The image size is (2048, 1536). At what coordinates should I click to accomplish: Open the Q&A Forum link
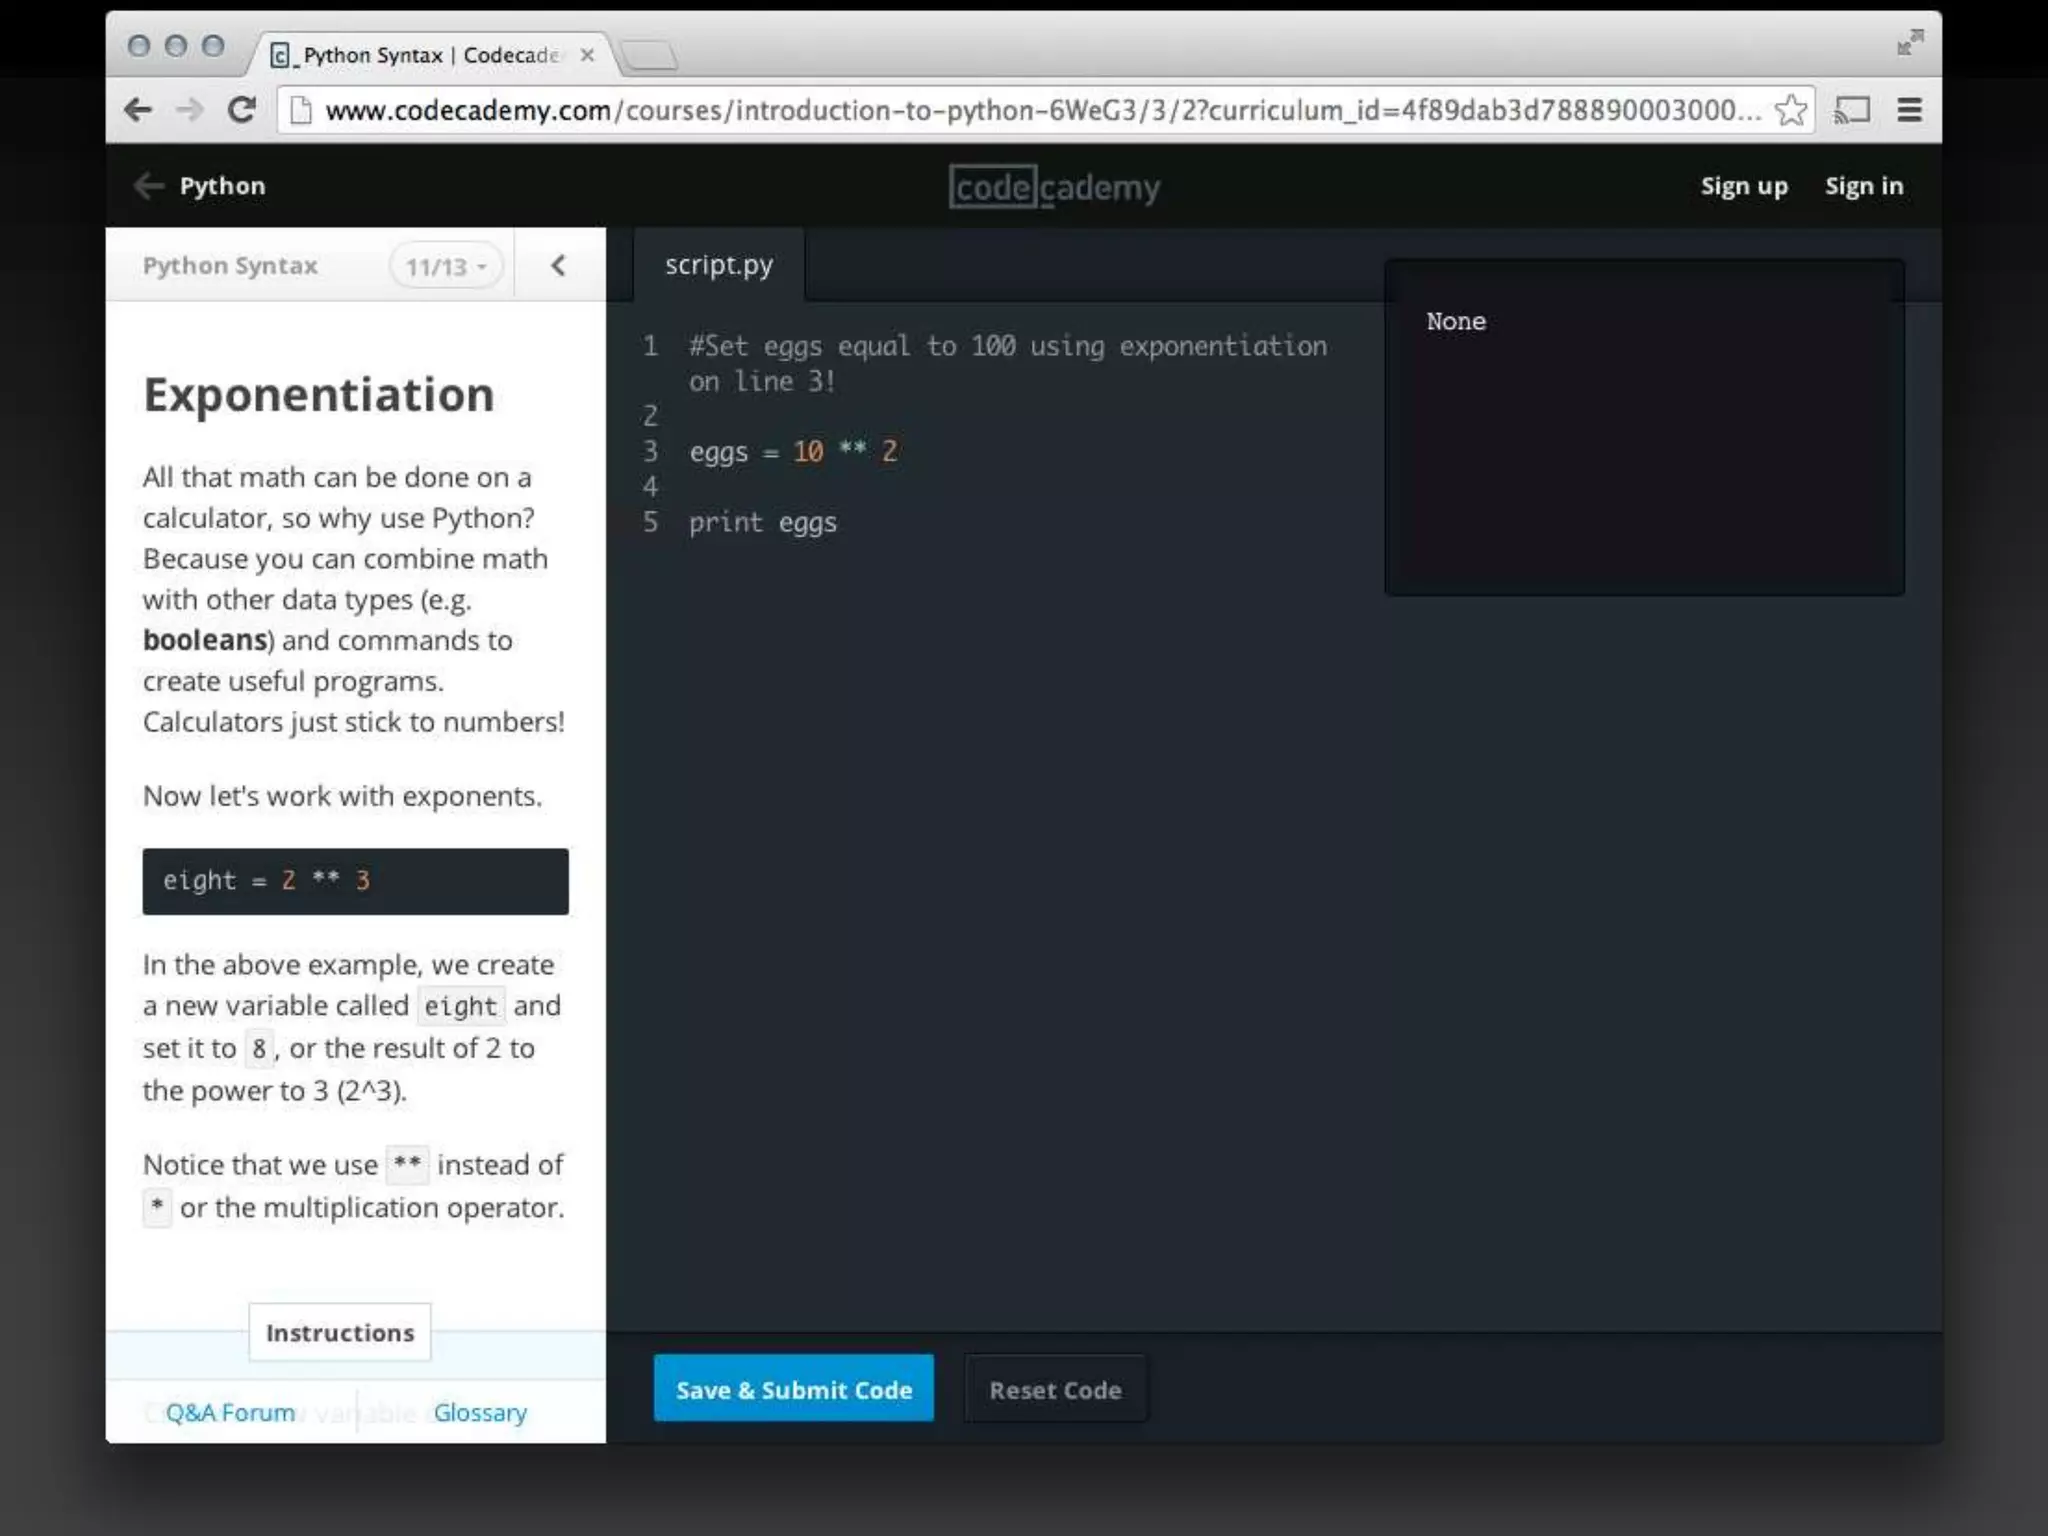pyautogui.click(x=230, y=1412)
